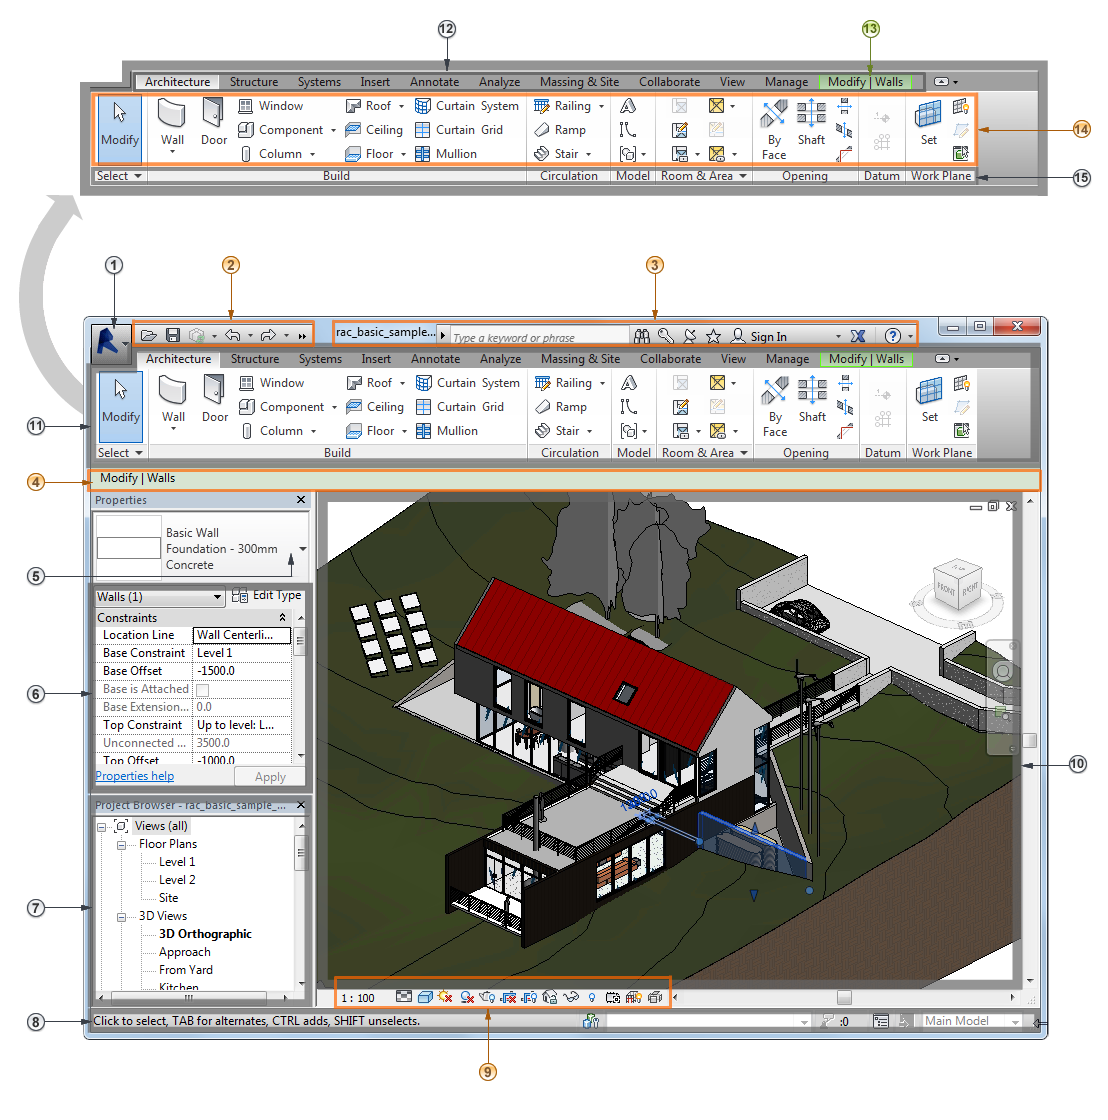Activate Modify tool in the enlarged top ribbon

119,129
